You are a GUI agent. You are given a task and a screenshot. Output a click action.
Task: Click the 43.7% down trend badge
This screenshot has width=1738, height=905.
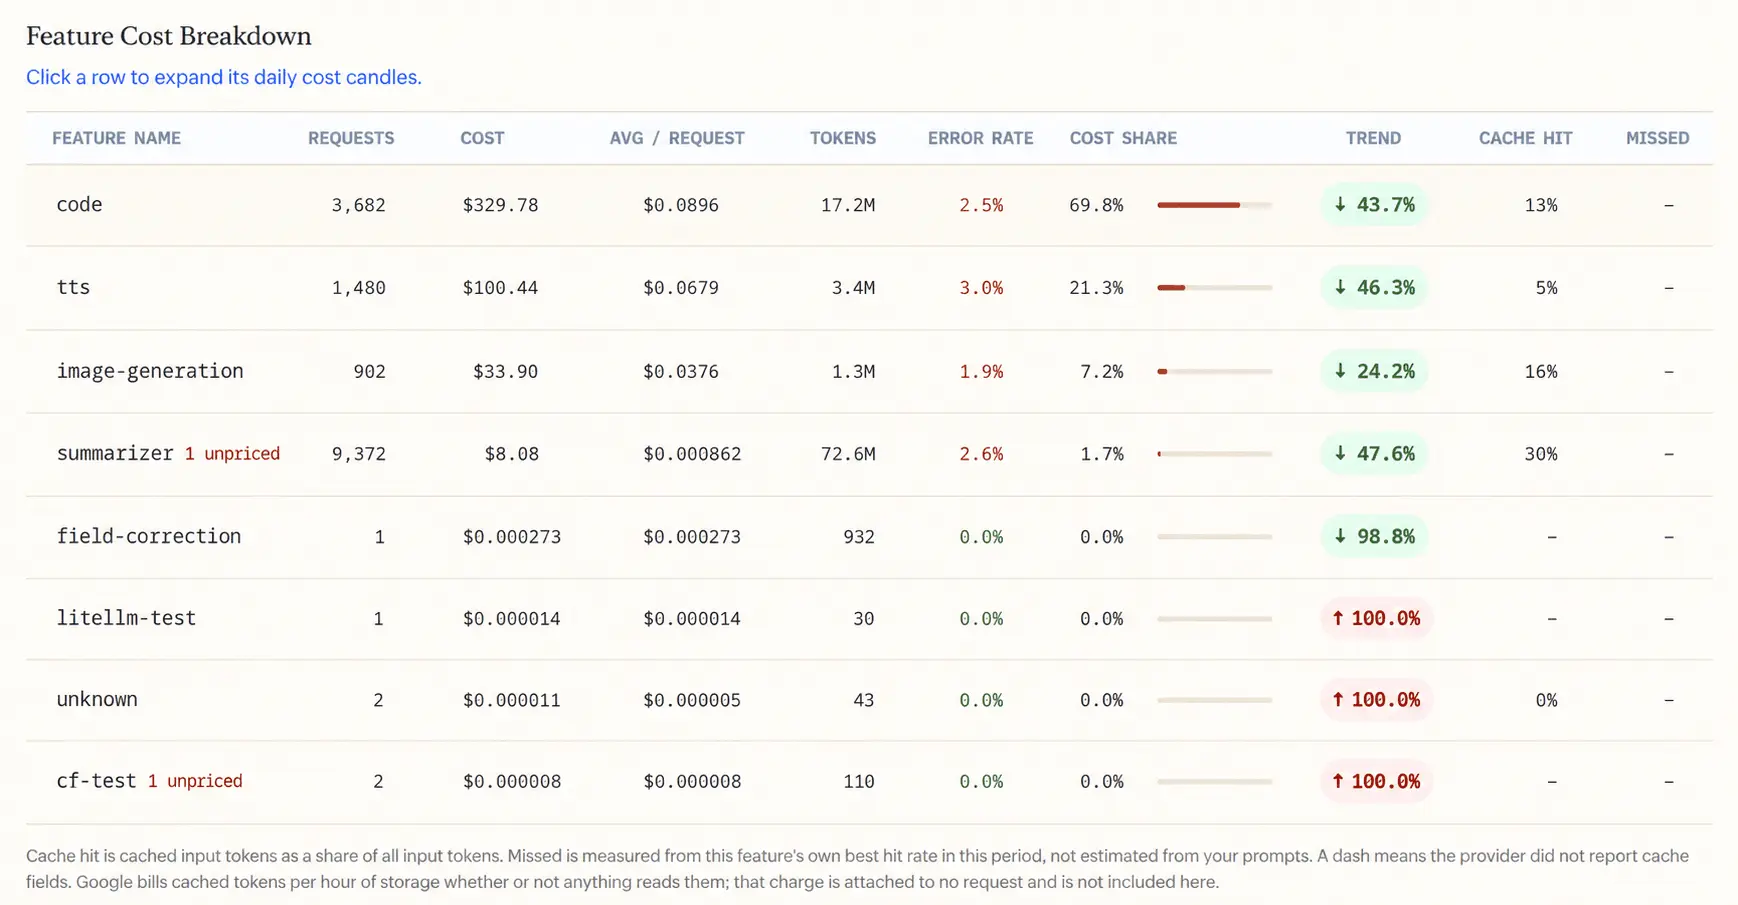tap(1374, 205)
